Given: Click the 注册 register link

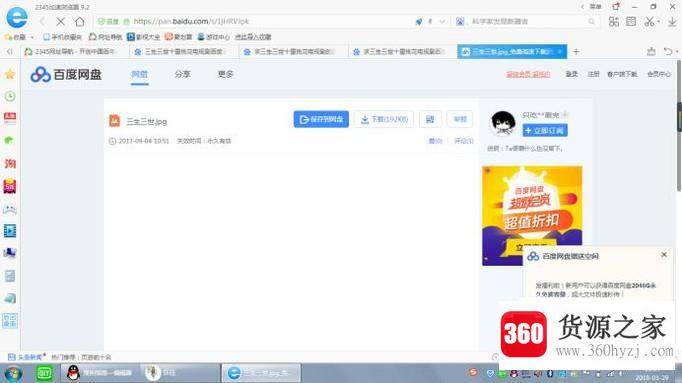Looking at the screenshot, I should [x=593, y=74].
